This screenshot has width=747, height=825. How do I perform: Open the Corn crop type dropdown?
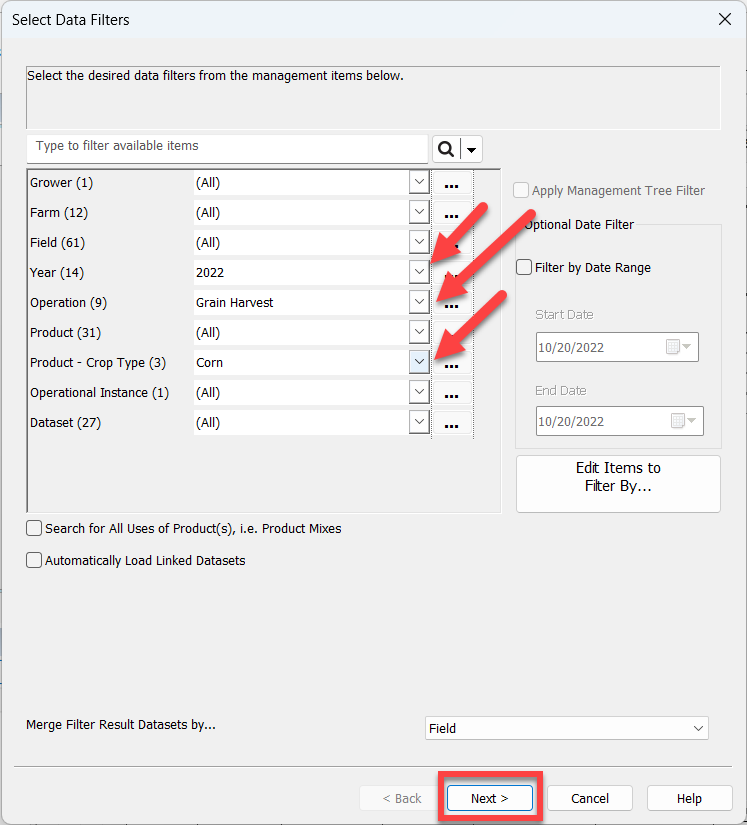pyautogui.click(x=419, y=362)
